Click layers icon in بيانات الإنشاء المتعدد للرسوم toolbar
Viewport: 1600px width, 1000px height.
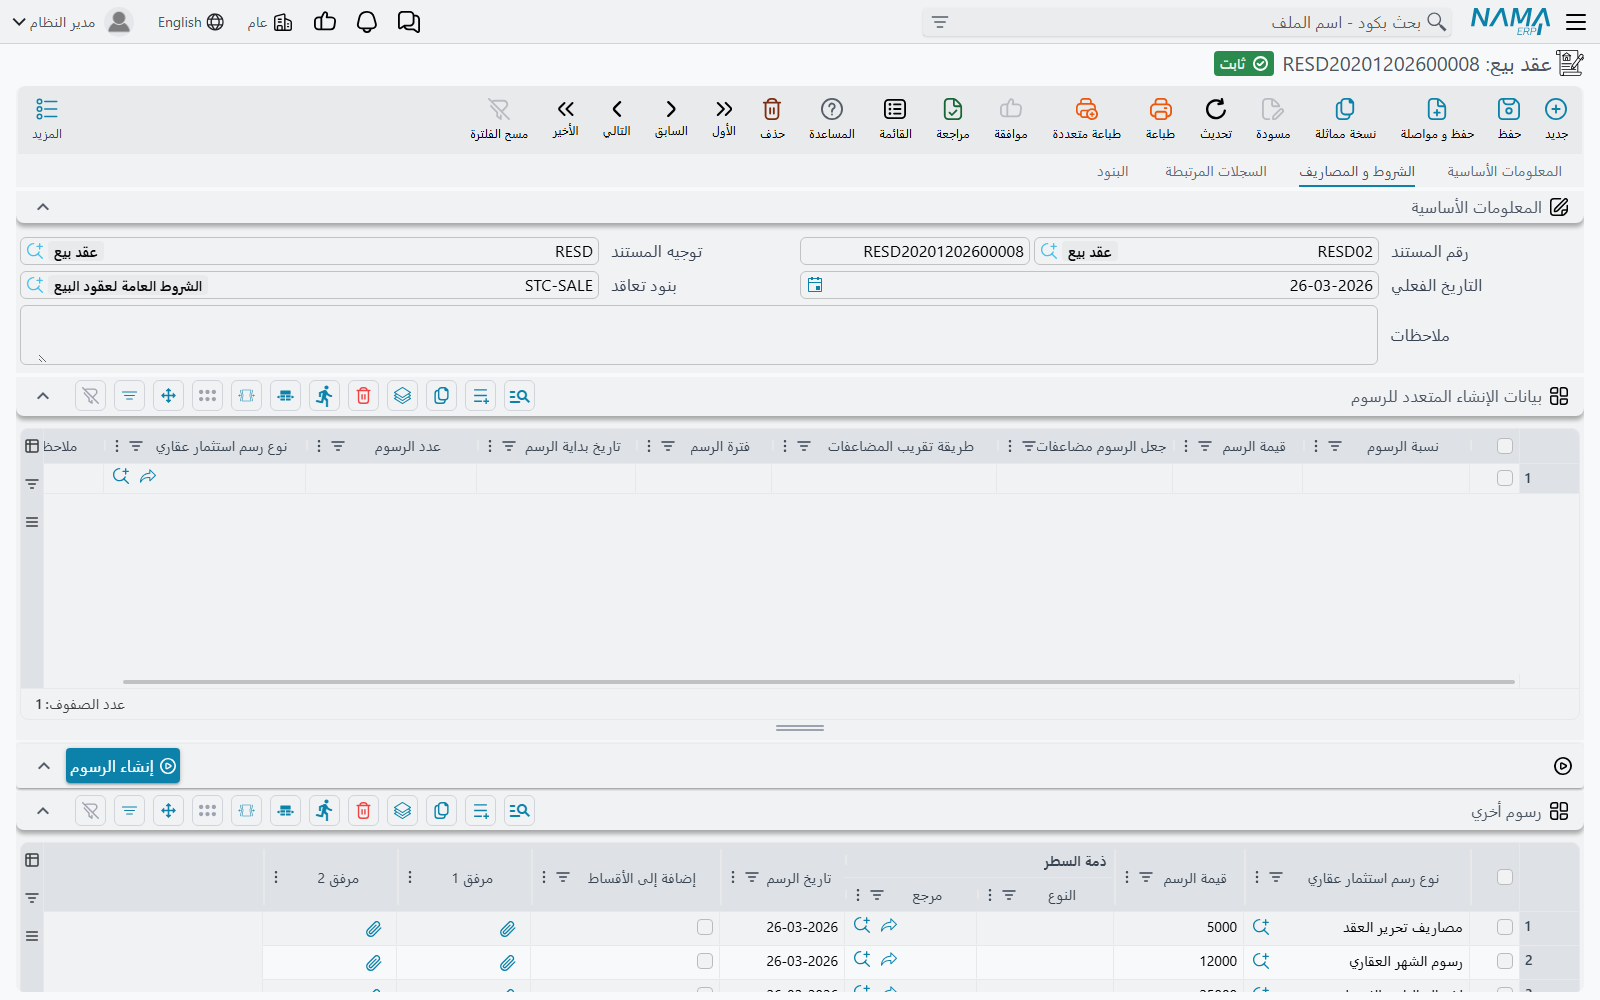(402, 396)
